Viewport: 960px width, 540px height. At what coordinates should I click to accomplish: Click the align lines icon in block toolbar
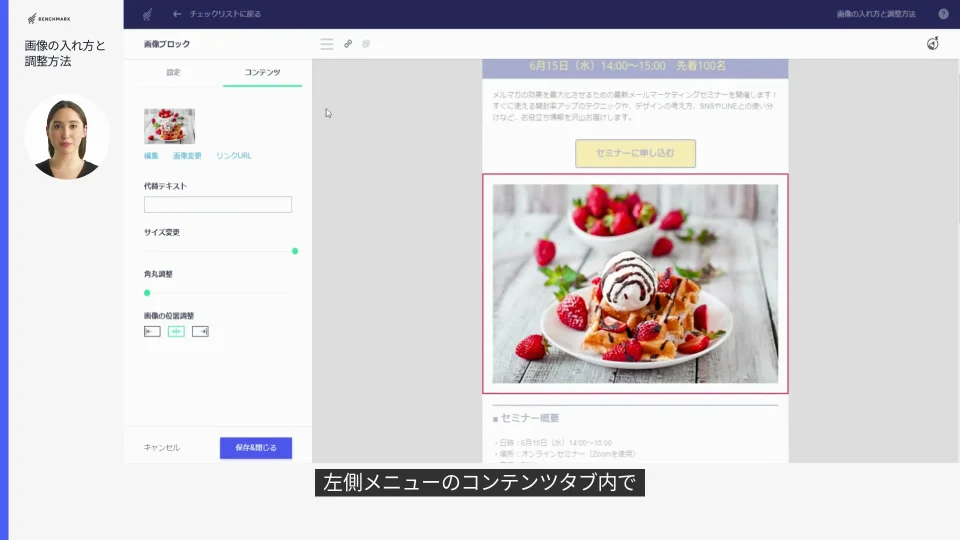327,44
